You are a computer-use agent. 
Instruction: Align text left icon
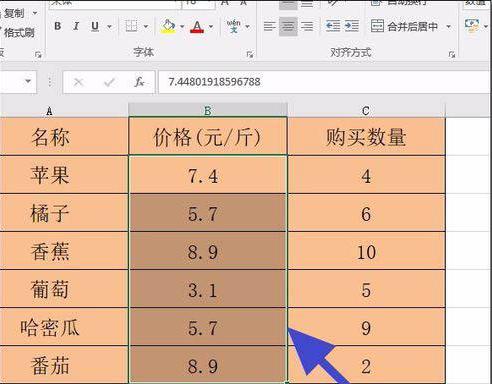pyautogui.click(x=269, y=26)
